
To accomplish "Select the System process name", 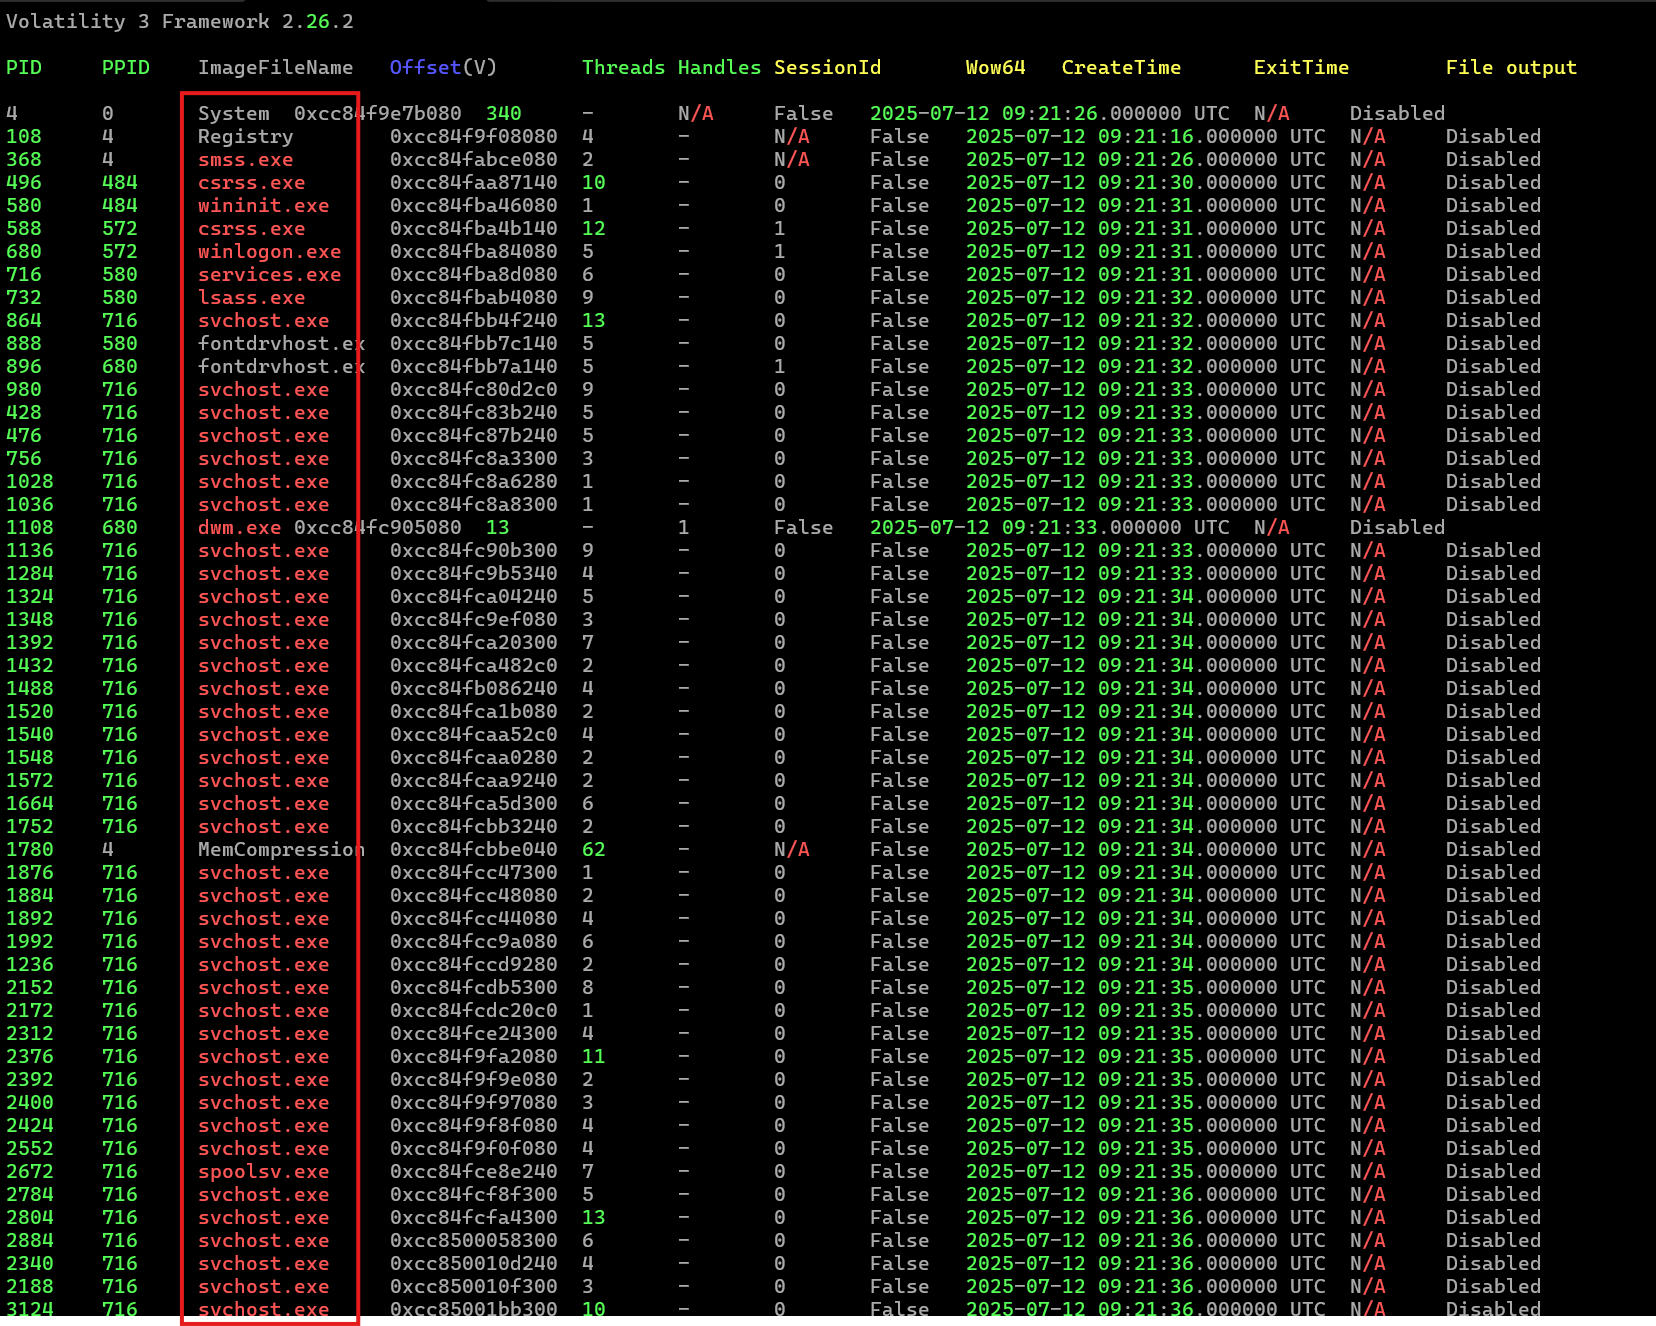I will (233, 113).
